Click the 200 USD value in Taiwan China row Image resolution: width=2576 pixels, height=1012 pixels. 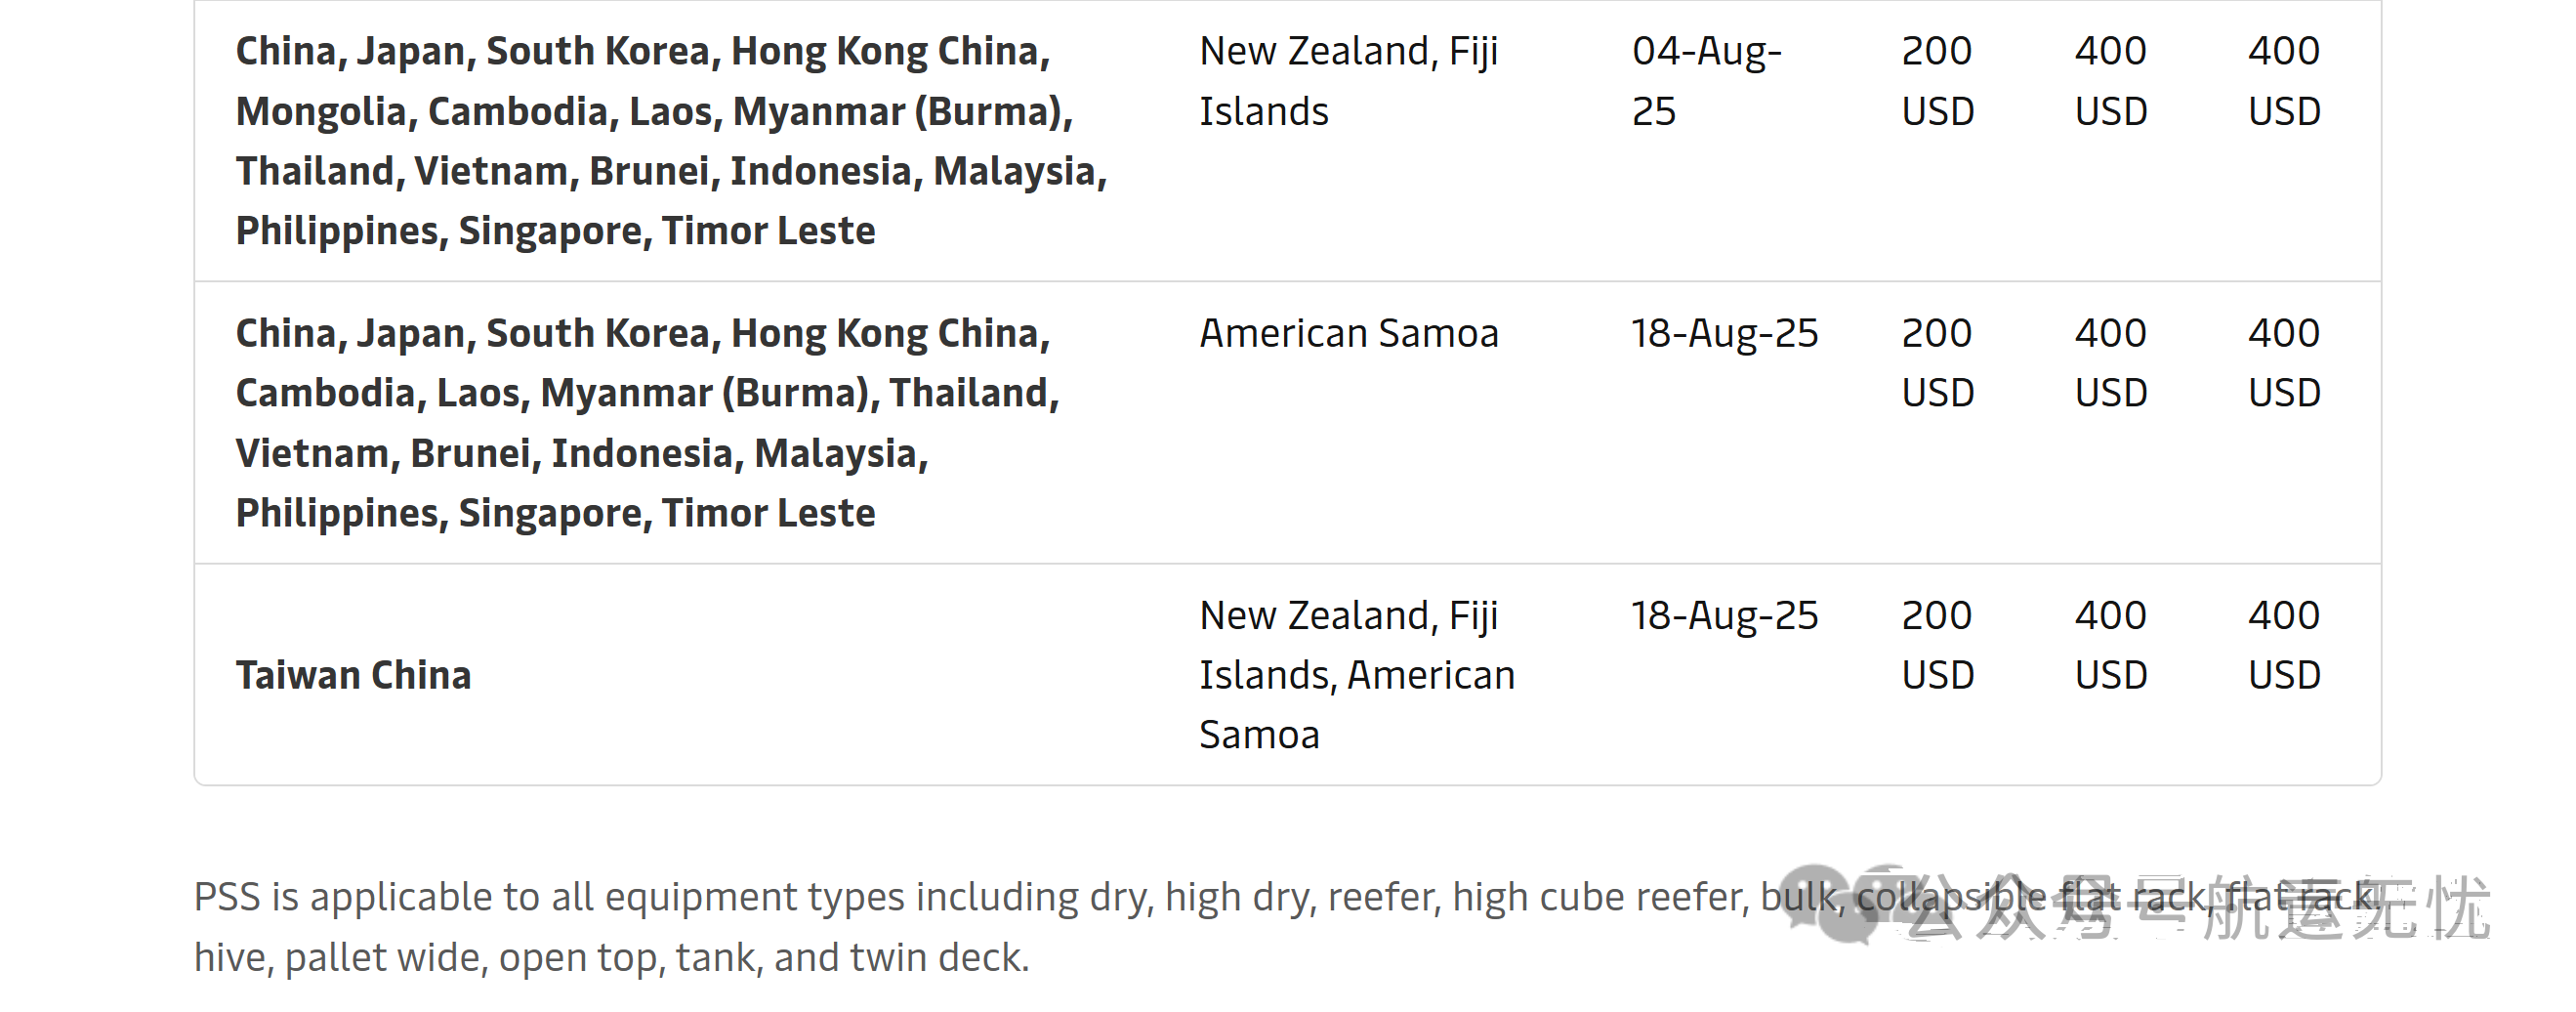(1938, 645)
